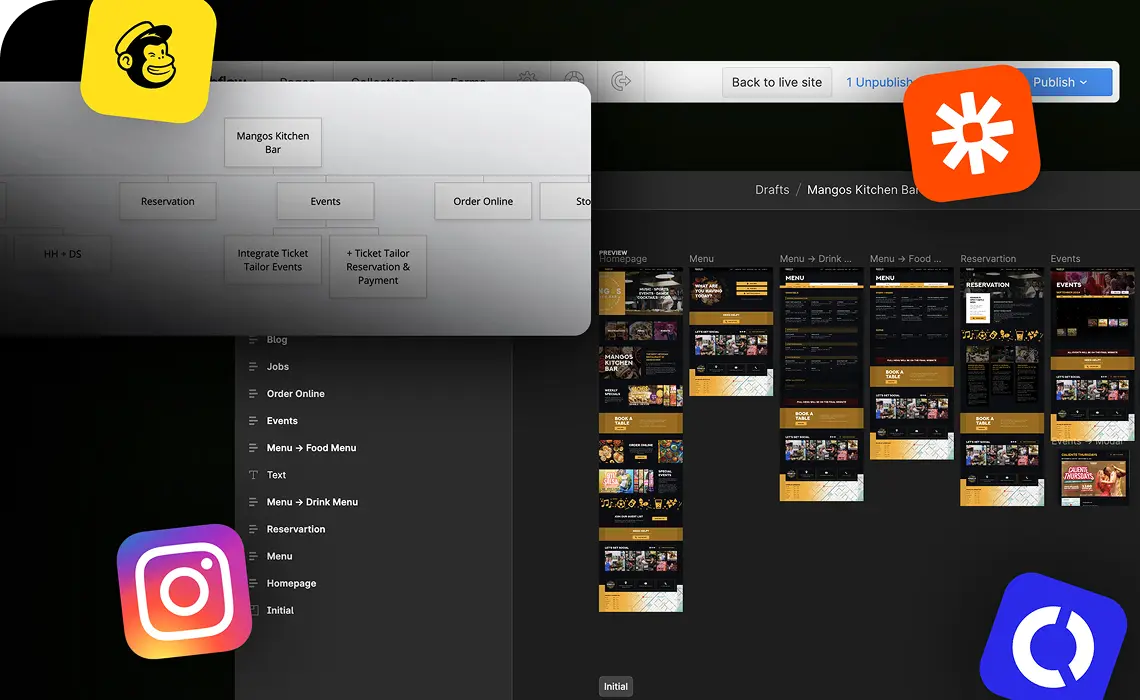Click the Integrate Ticket Tailor Events node

[x=273, y=260]
